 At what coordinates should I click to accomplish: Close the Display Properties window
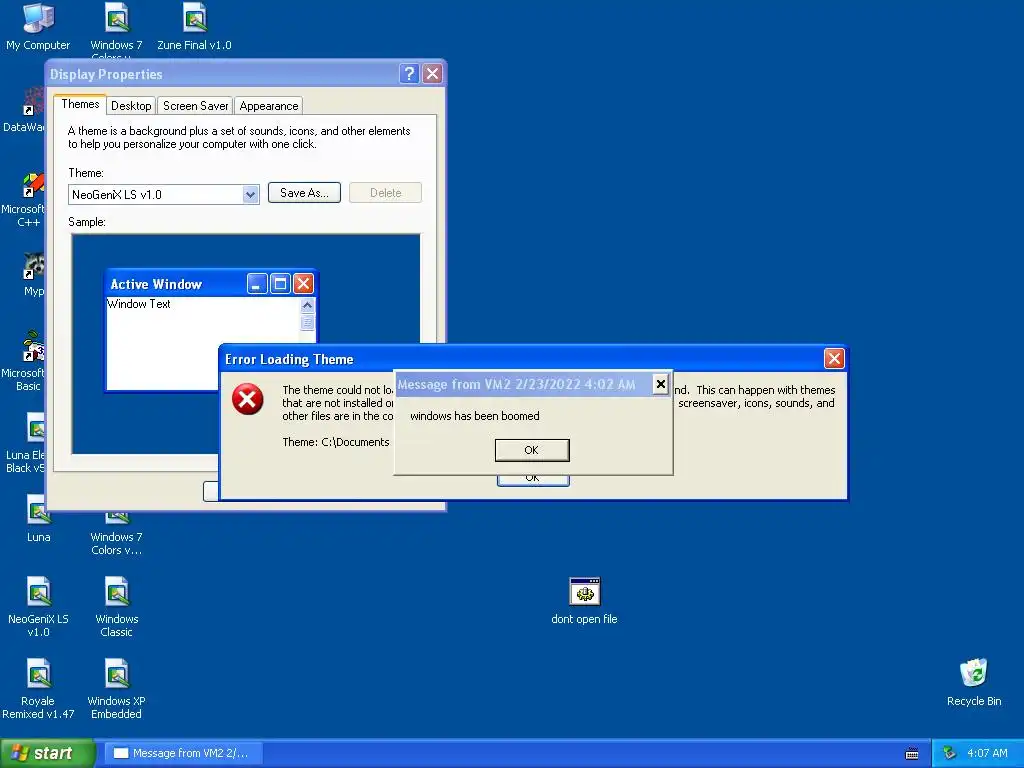point(432,74)
